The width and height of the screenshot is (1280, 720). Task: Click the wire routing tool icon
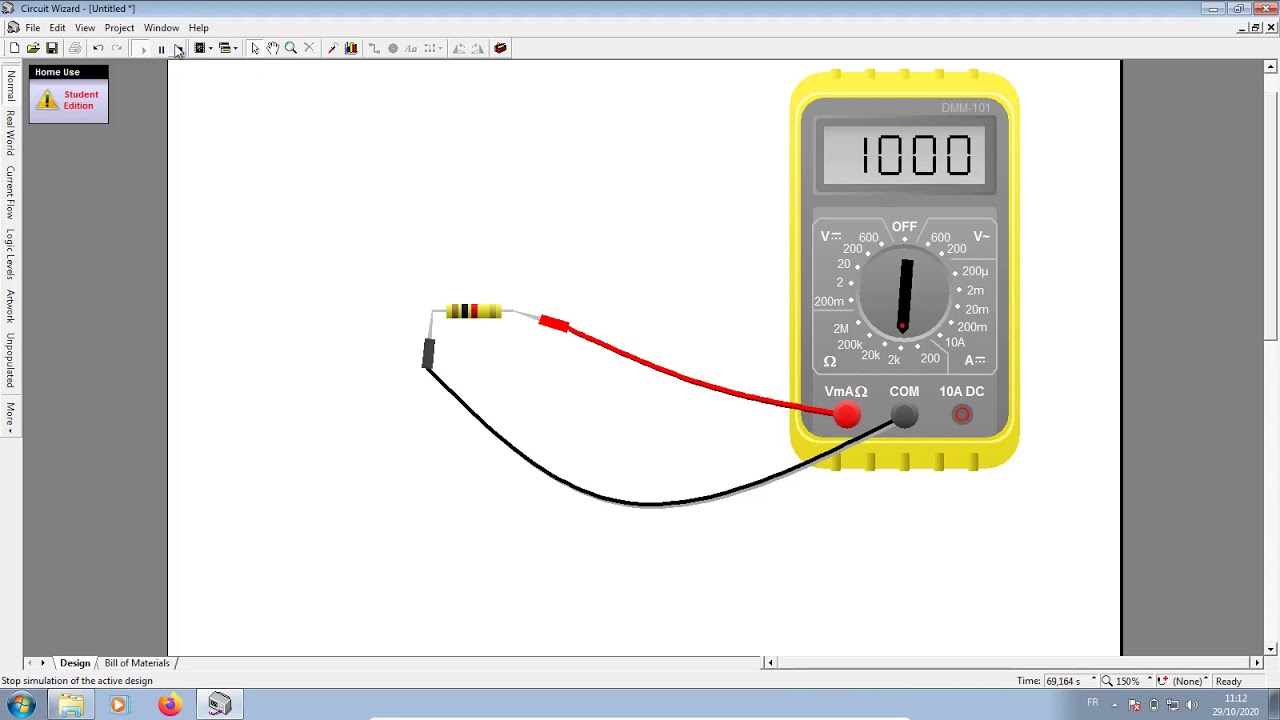[375, 48]
